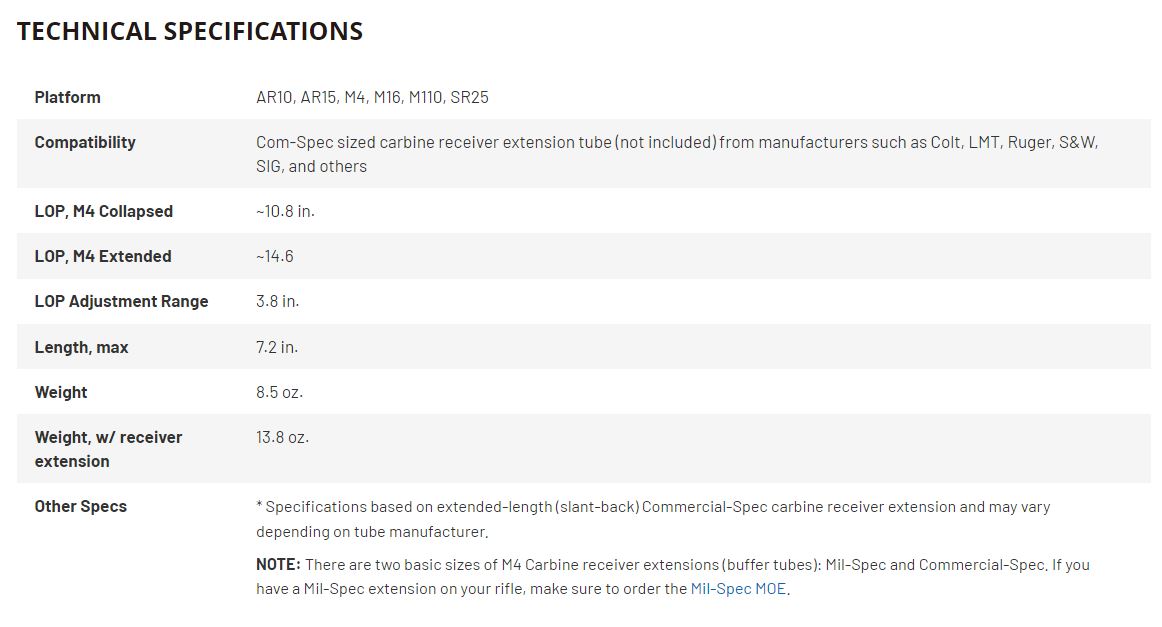
Task: Click the 13.8 oz. value
Action: 282,437
